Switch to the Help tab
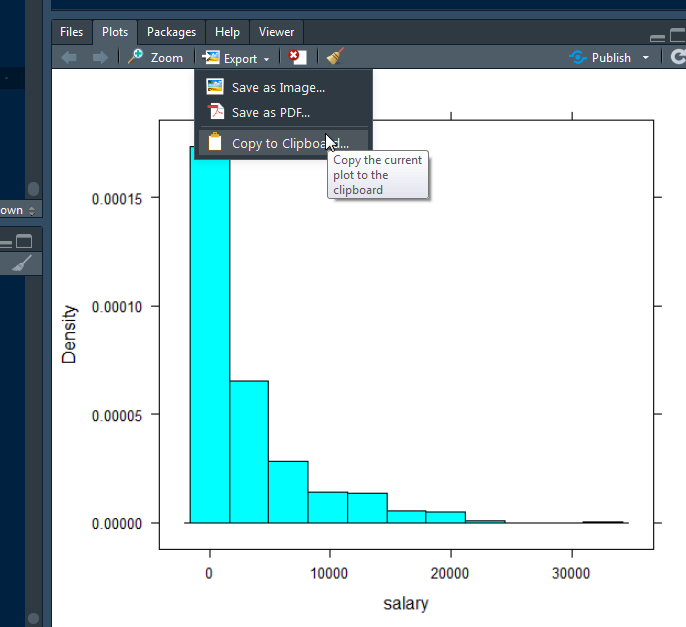 tap(227, 32)
